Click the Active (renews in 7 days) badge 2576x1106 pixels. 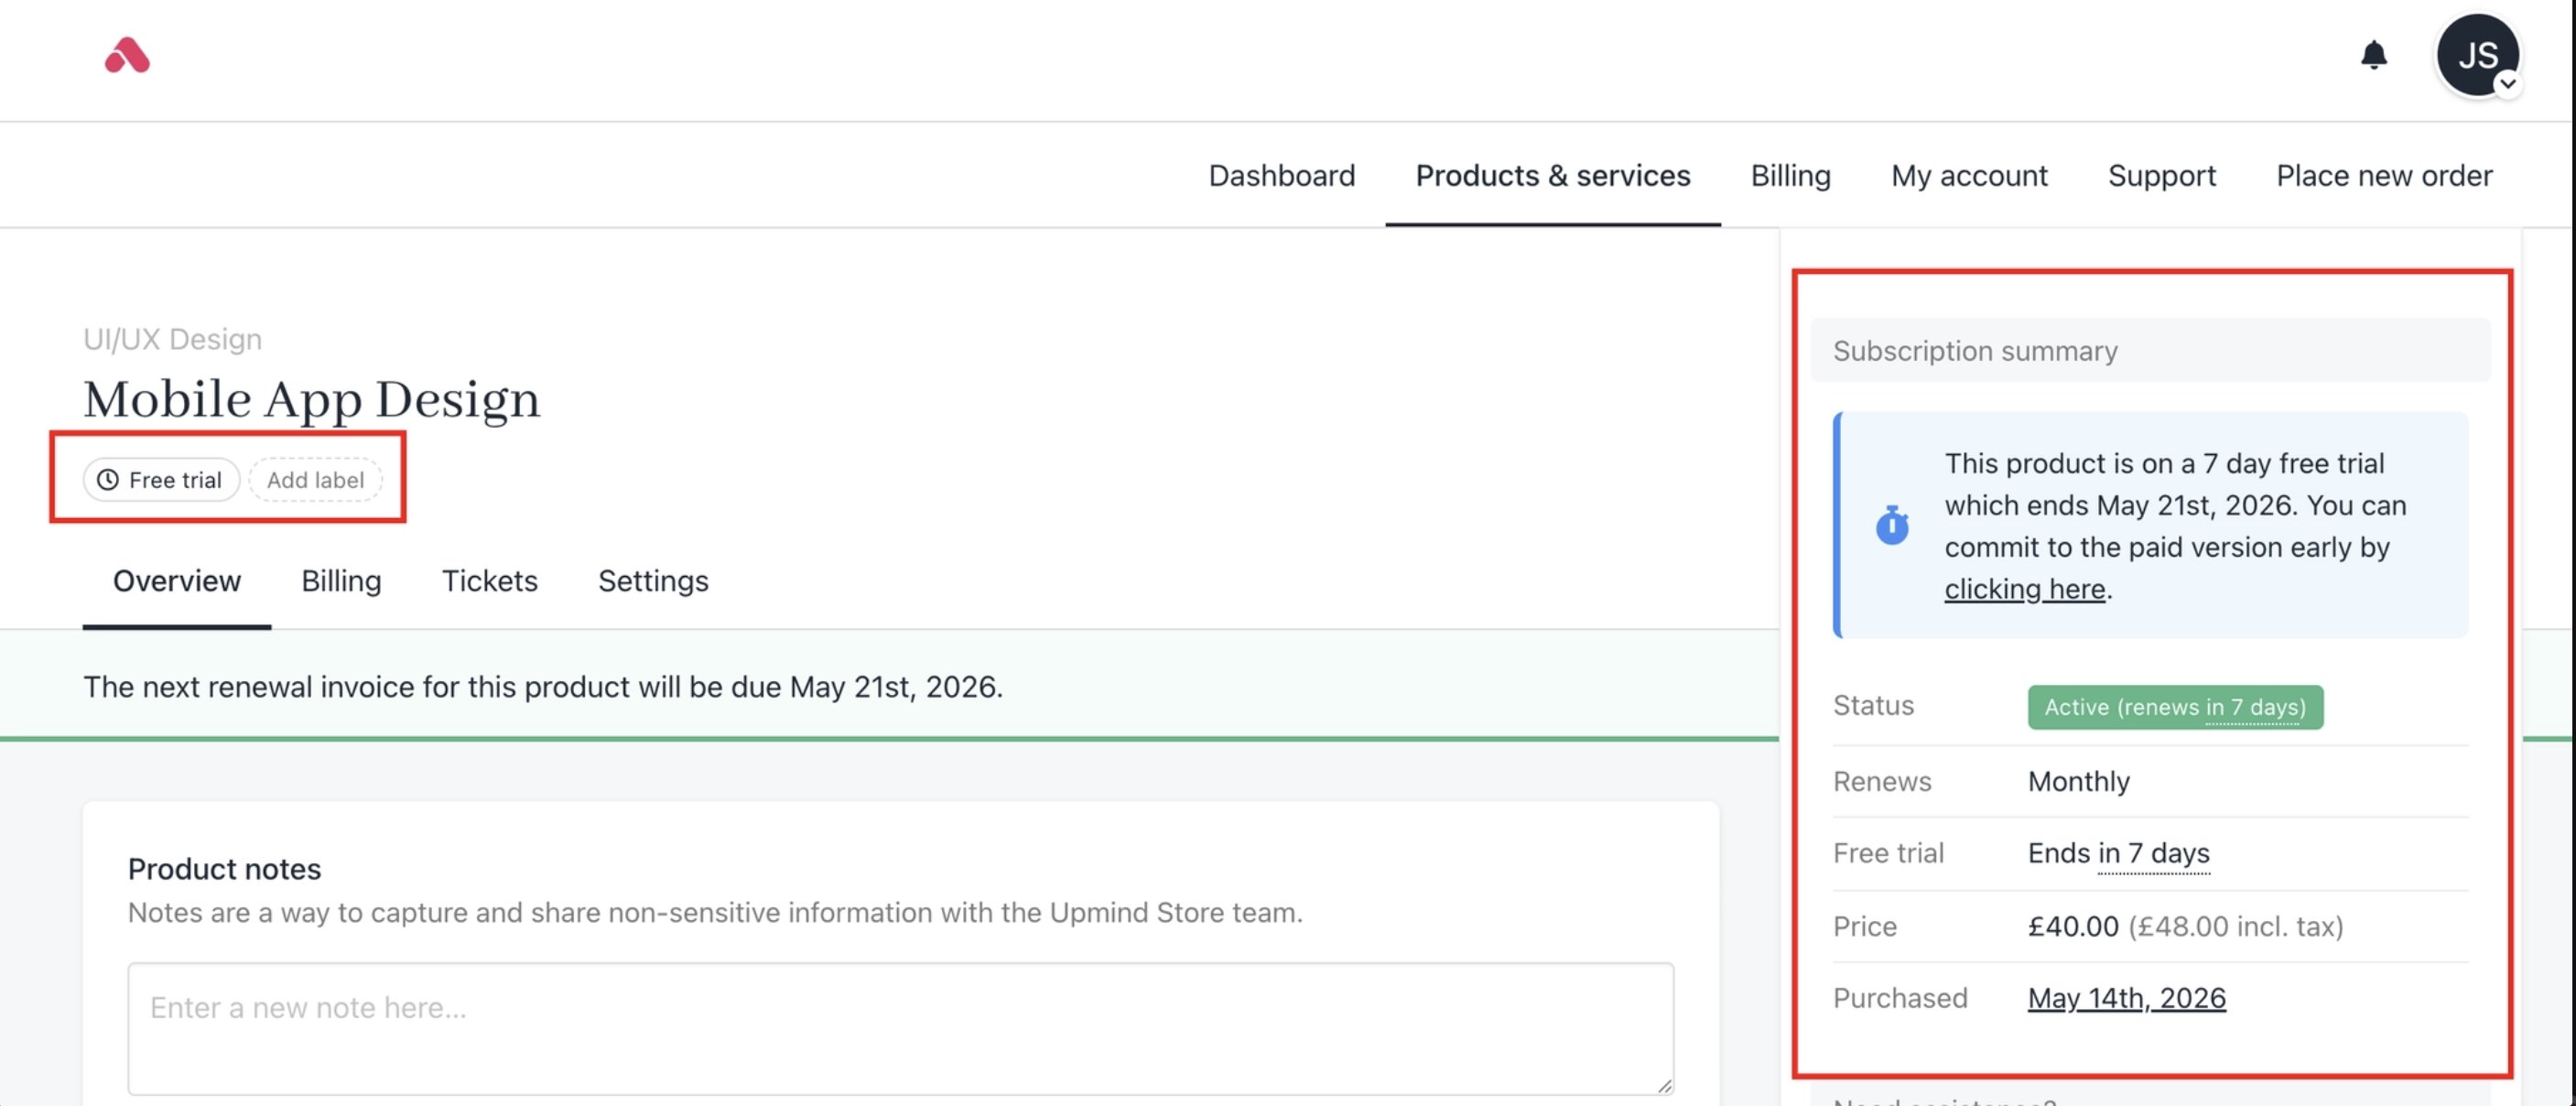2175,707
